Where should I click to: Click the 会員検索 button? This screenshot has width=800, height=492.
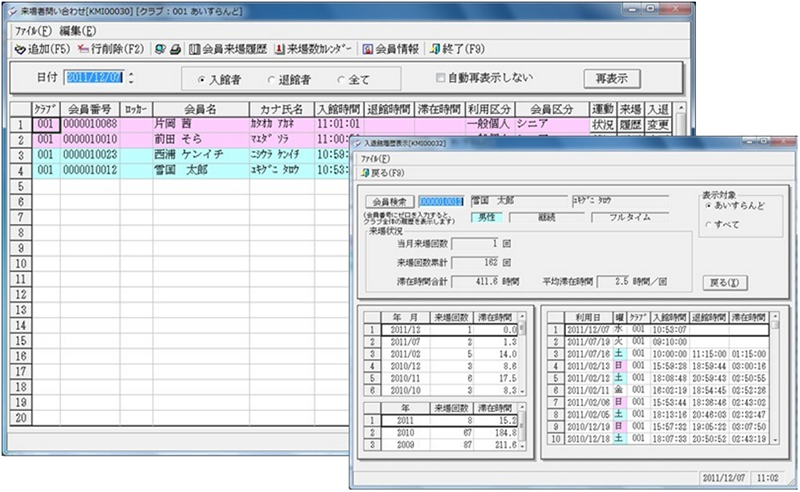point(389,202)
